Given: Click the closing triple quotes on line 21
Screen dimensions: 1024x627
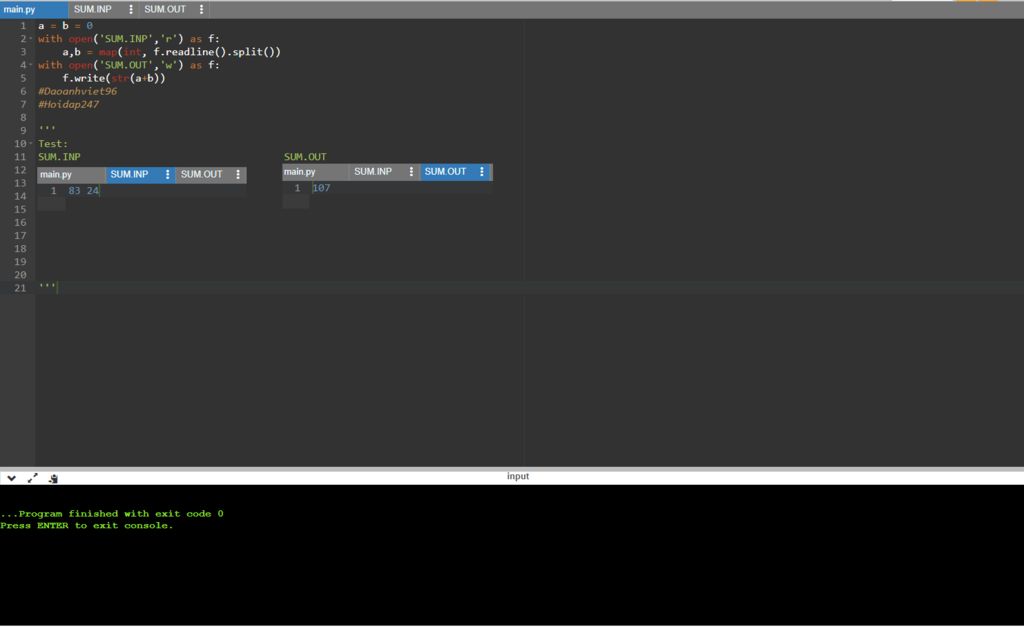Looking at the screenshot, I should click(47, 286).
